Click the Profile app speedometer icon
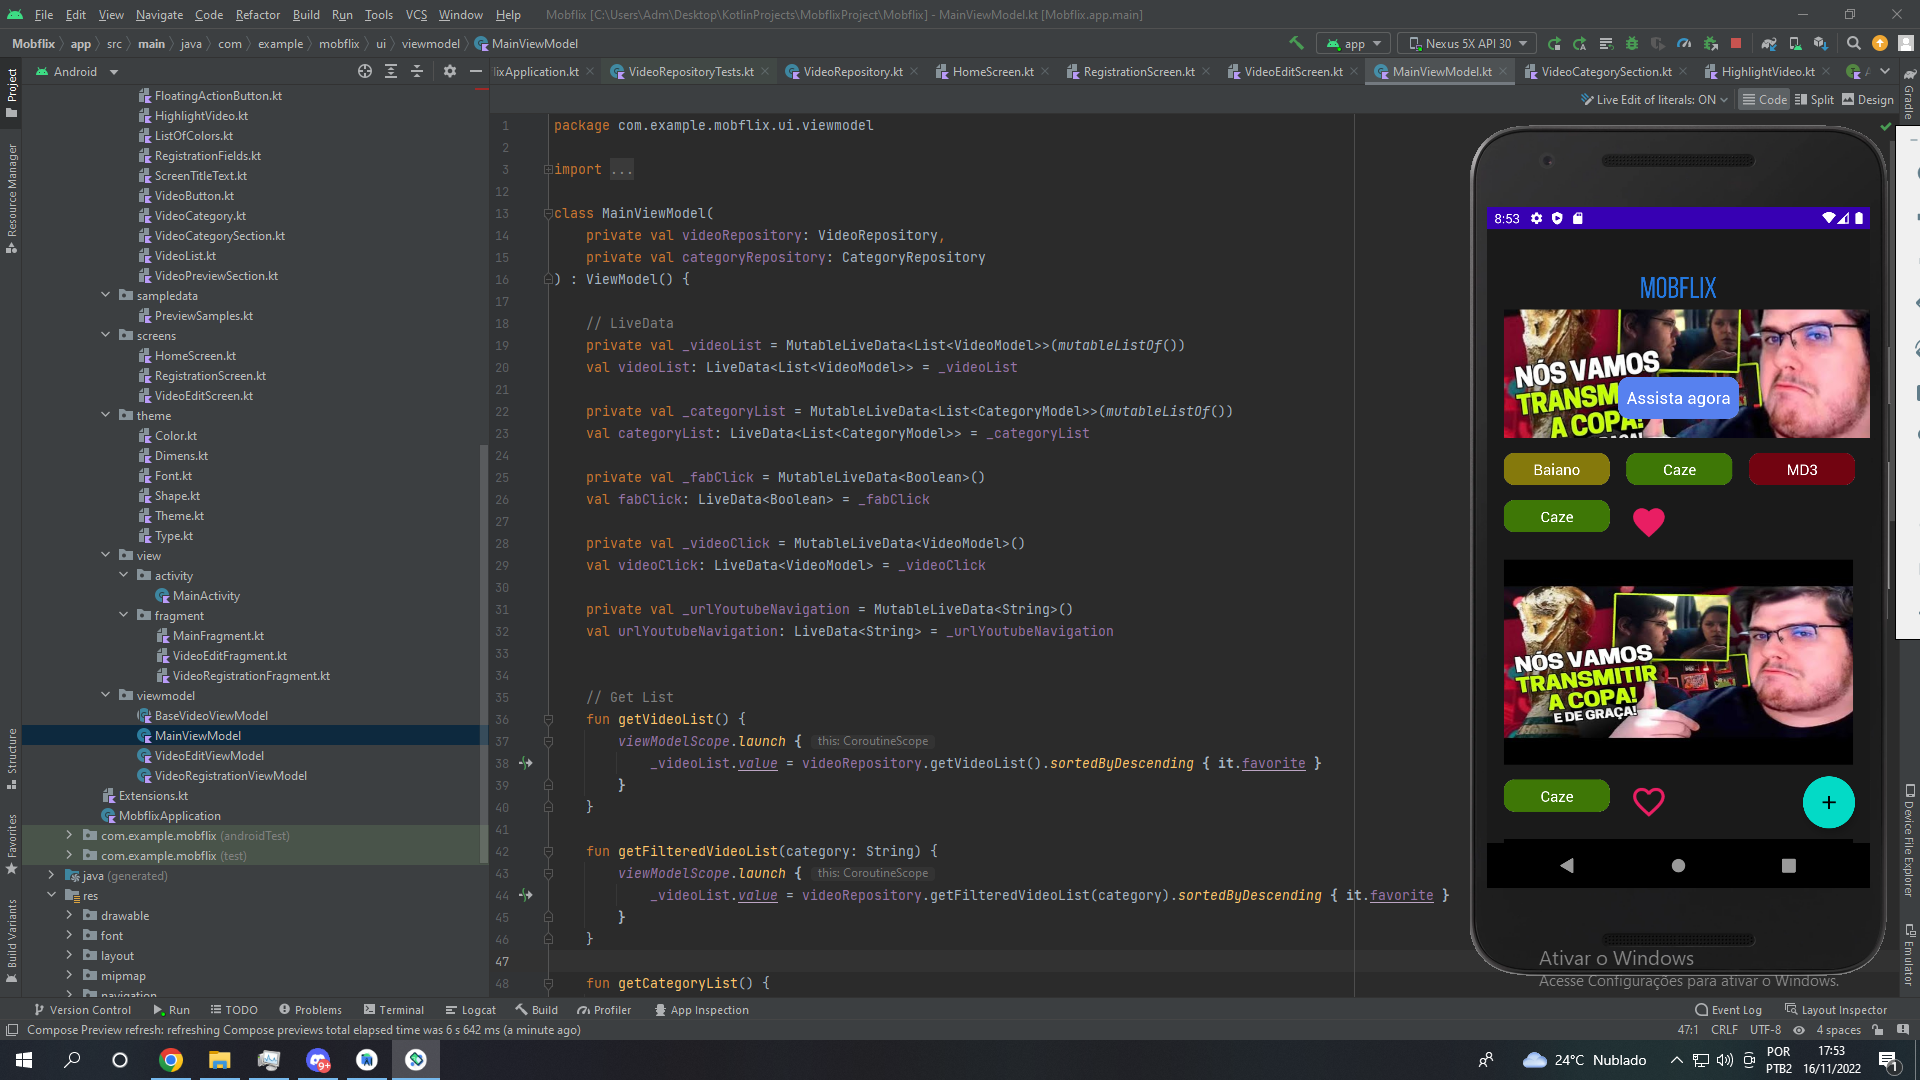 point(1684,44)
